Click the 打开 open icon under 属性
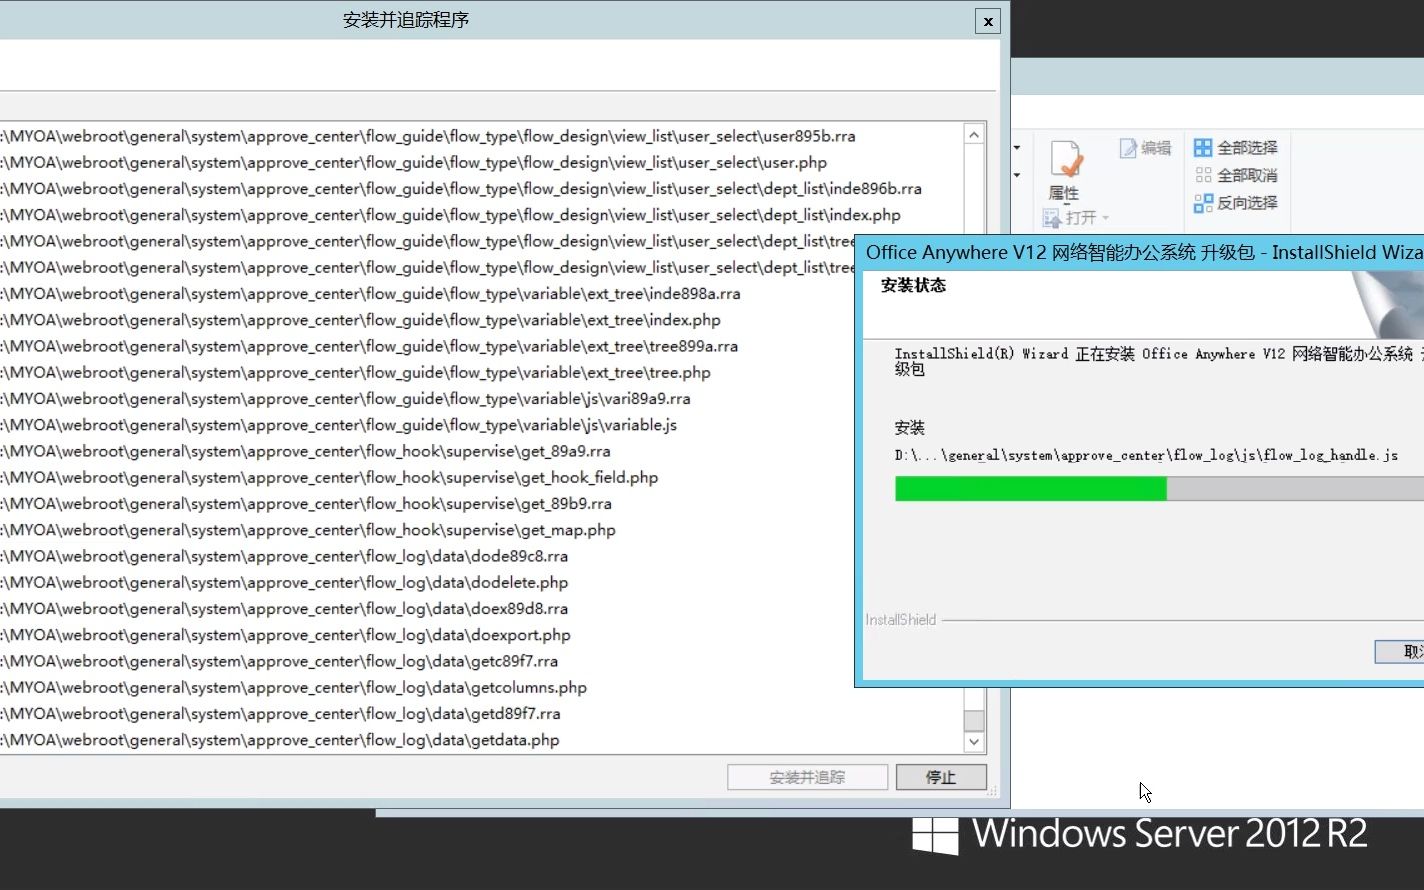 click(x=1052, y=218)
